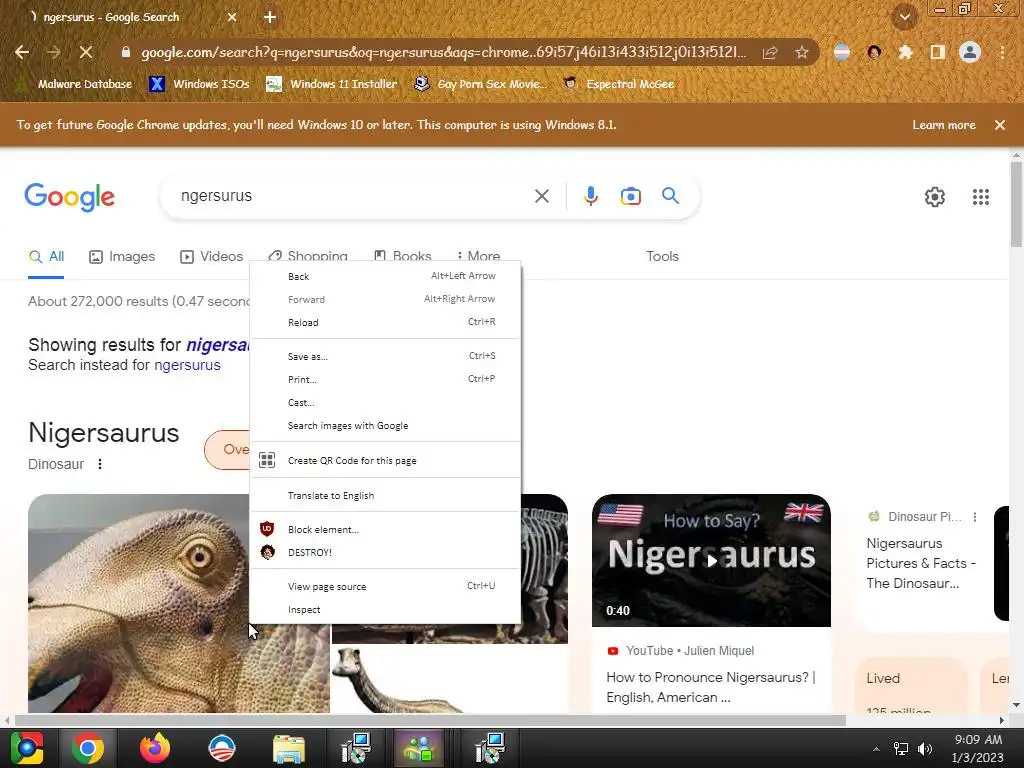
Task: Choose Create QR Code for this page
Action: click(x=385, y=460)
